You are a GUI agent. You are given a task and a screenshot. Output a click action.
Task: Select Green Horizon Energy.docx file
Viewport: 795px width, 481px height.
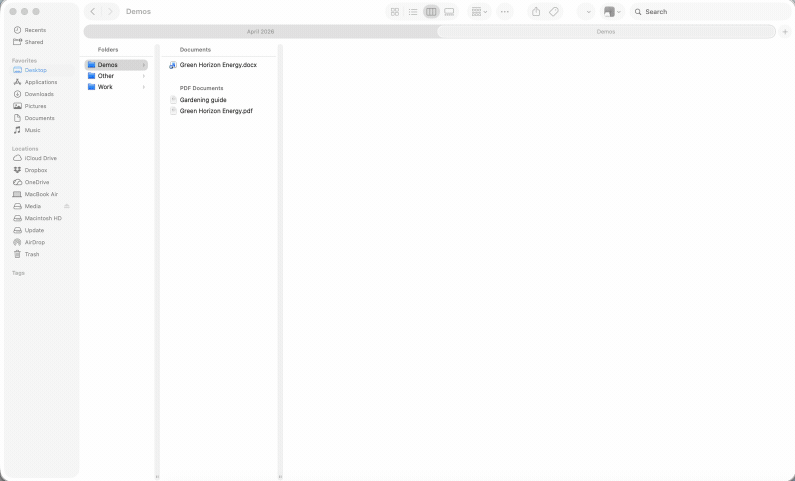[x=219, y=65]
